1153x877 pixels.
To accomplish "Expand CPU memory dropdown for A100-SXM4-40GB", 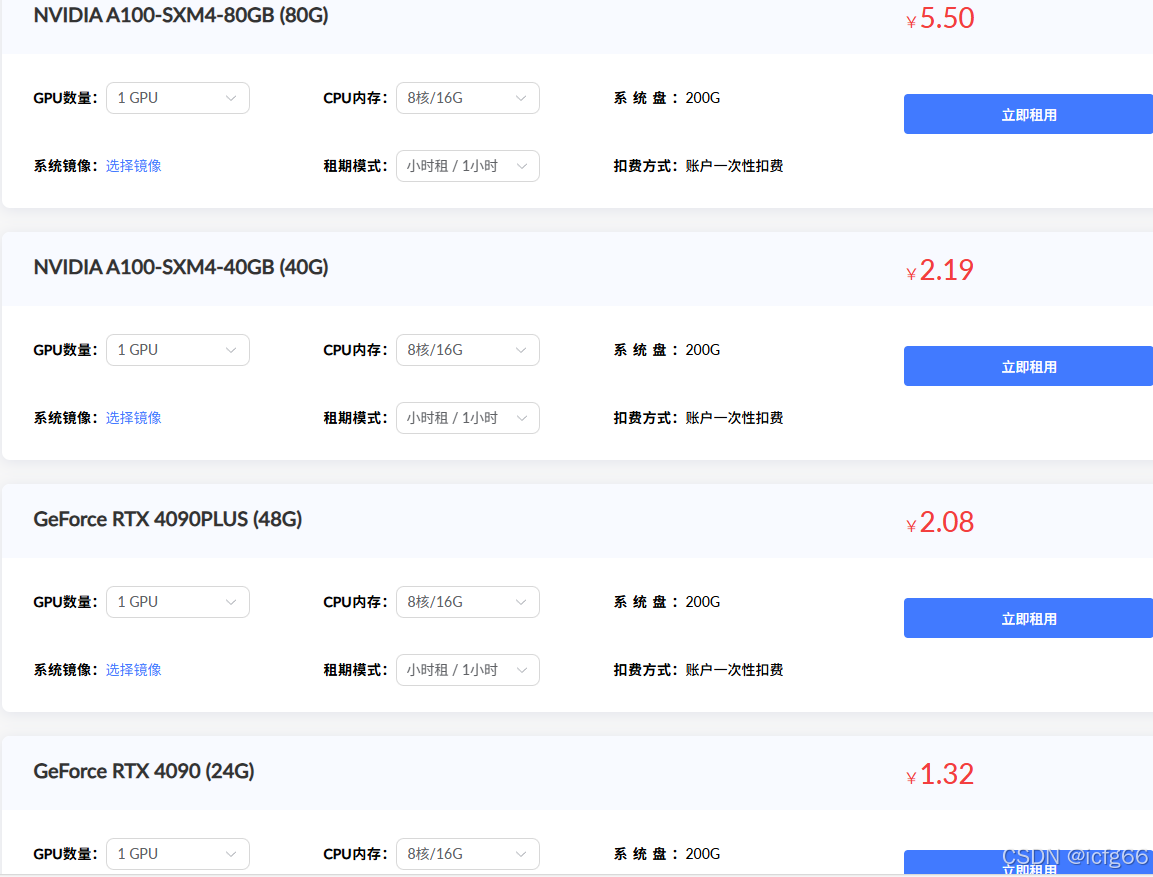I will (x=467, y=350).
